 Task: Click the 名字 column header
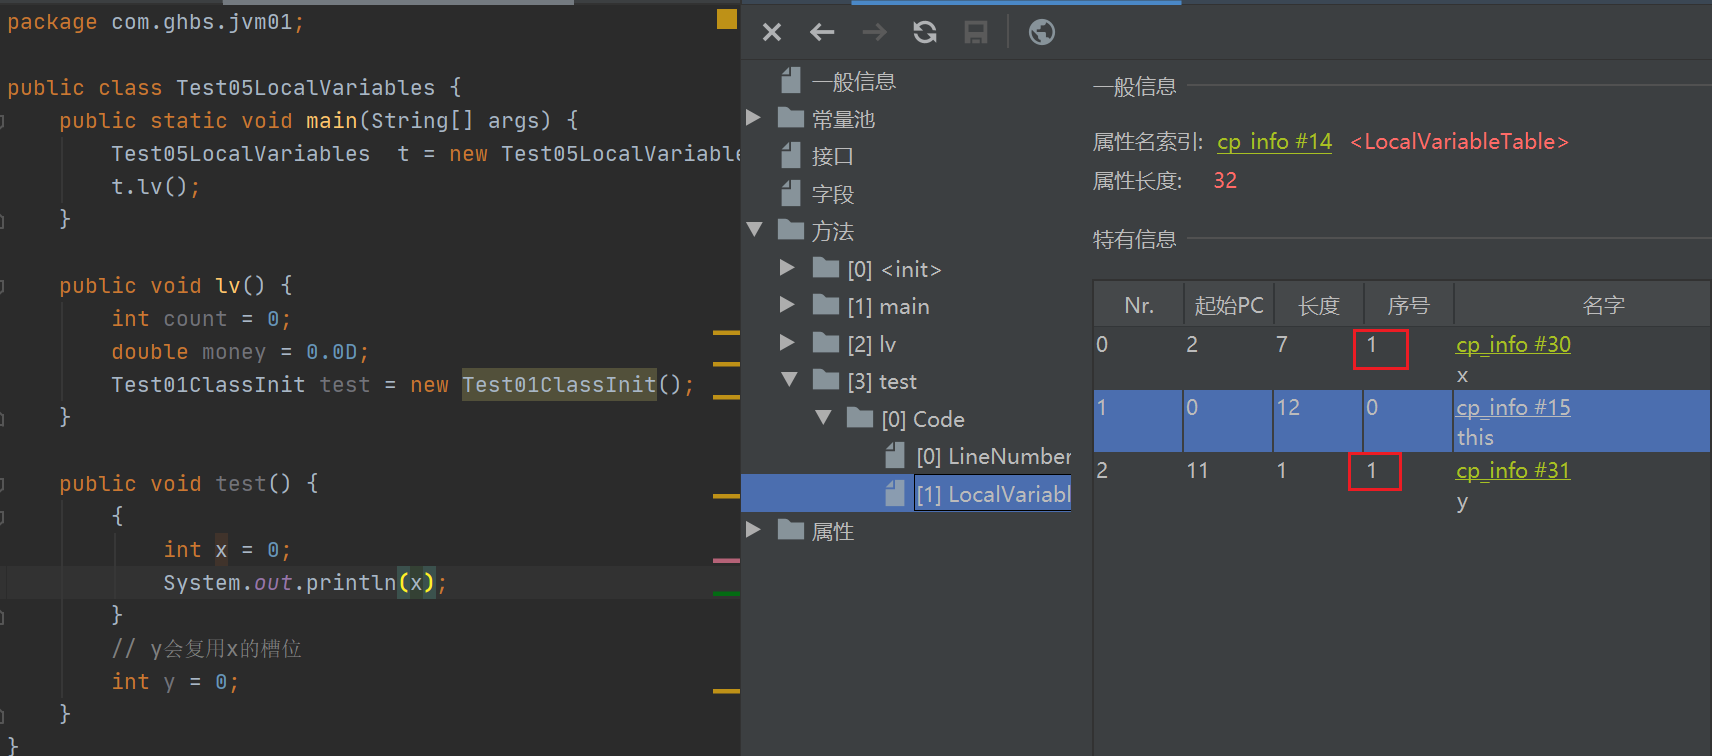click(x=1603, y=305)
